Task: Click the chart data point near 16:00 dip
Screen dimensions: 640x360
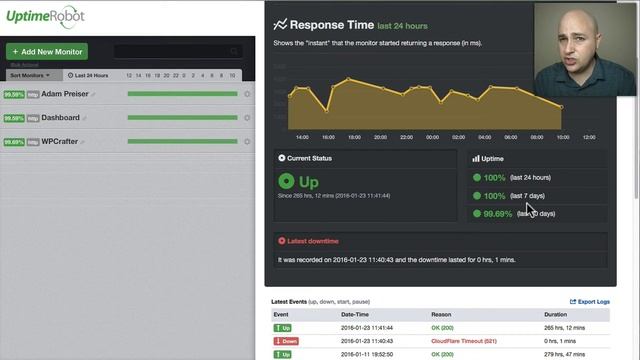Action: pos(327,111)
